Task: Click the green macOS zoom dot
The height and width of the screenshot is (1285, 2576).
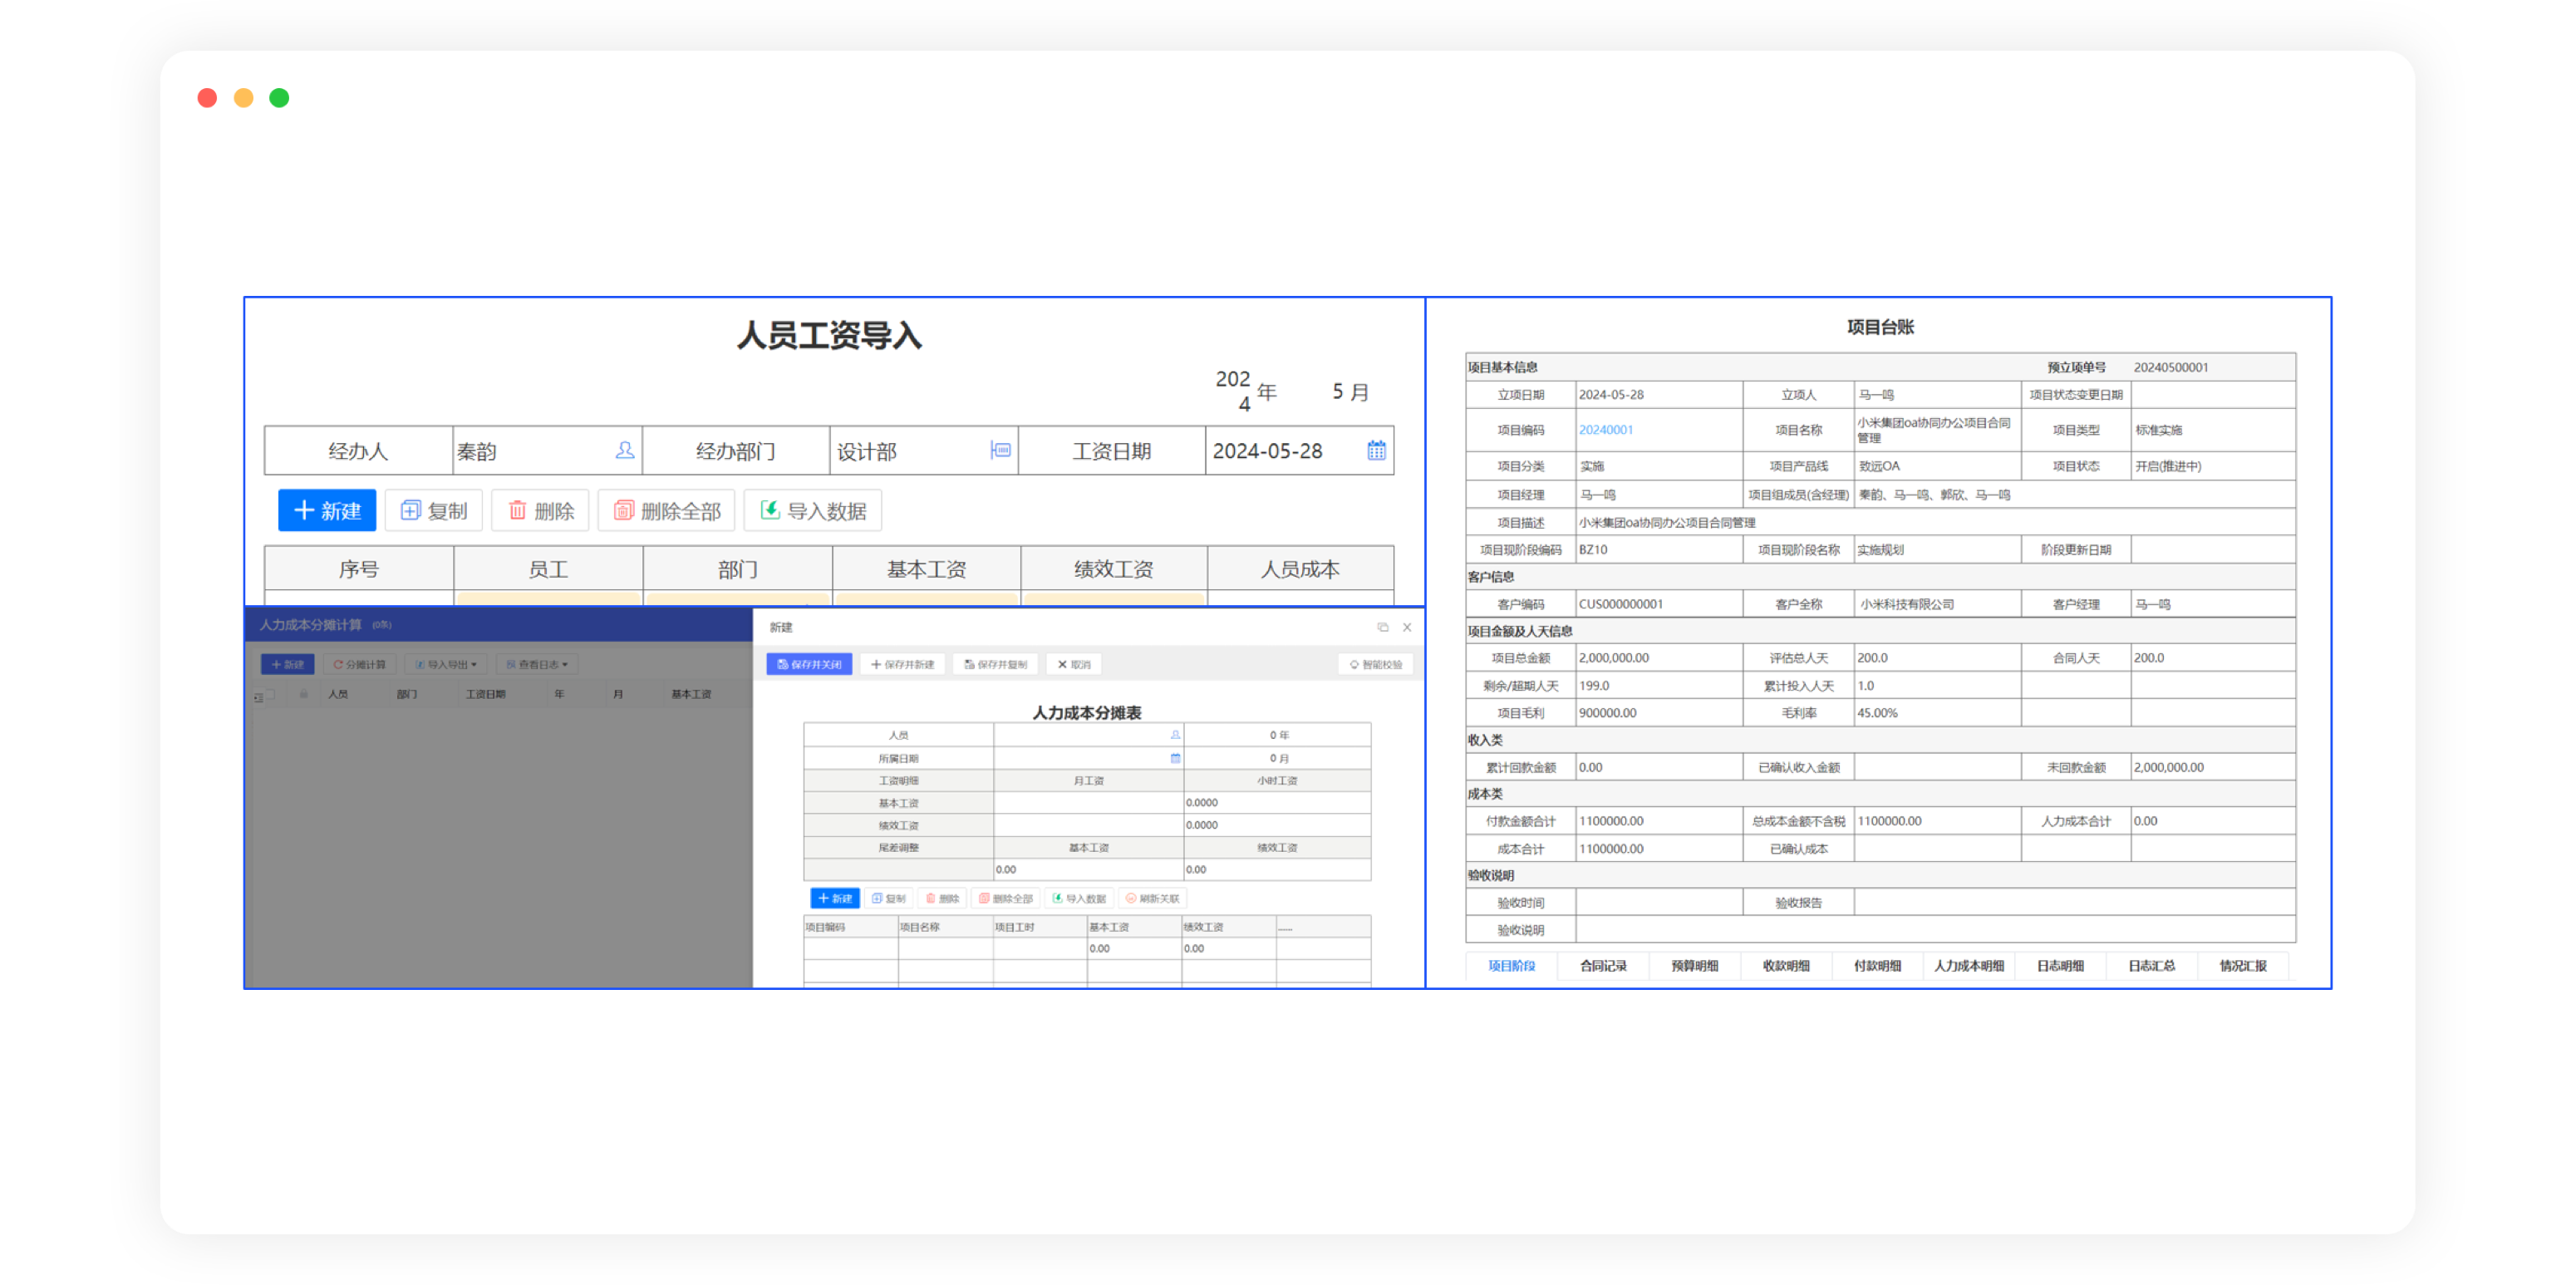Action: coord(279,98)
